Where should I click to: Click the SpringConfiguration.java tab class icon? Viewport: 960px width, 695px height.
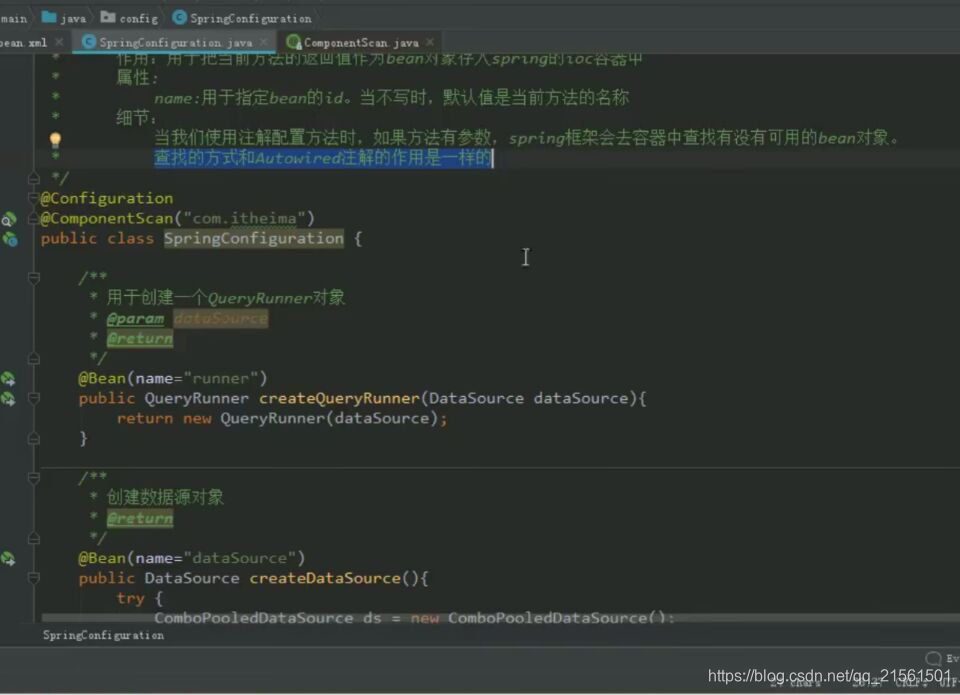coord(89,42)
